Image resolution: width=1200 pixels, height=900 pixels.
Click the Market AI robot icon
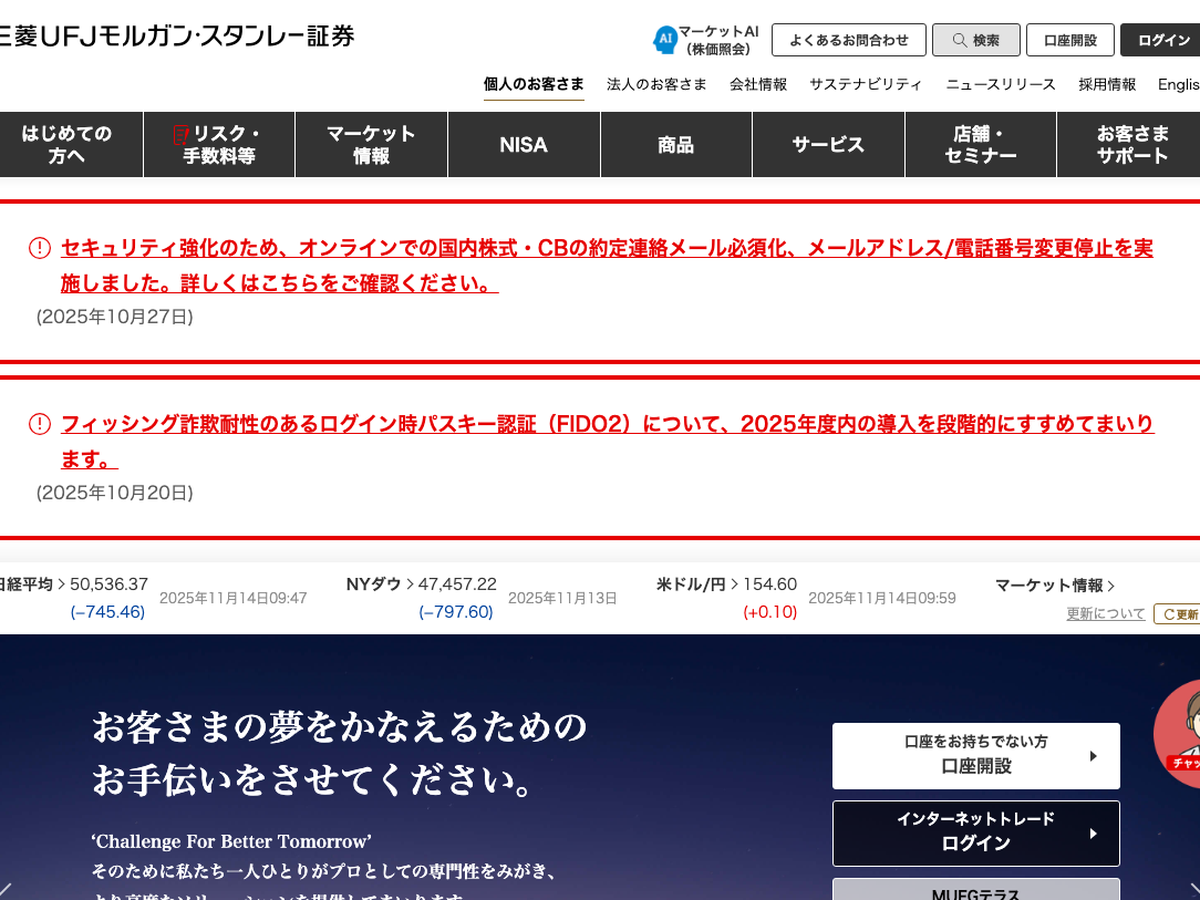coord(665,40)
